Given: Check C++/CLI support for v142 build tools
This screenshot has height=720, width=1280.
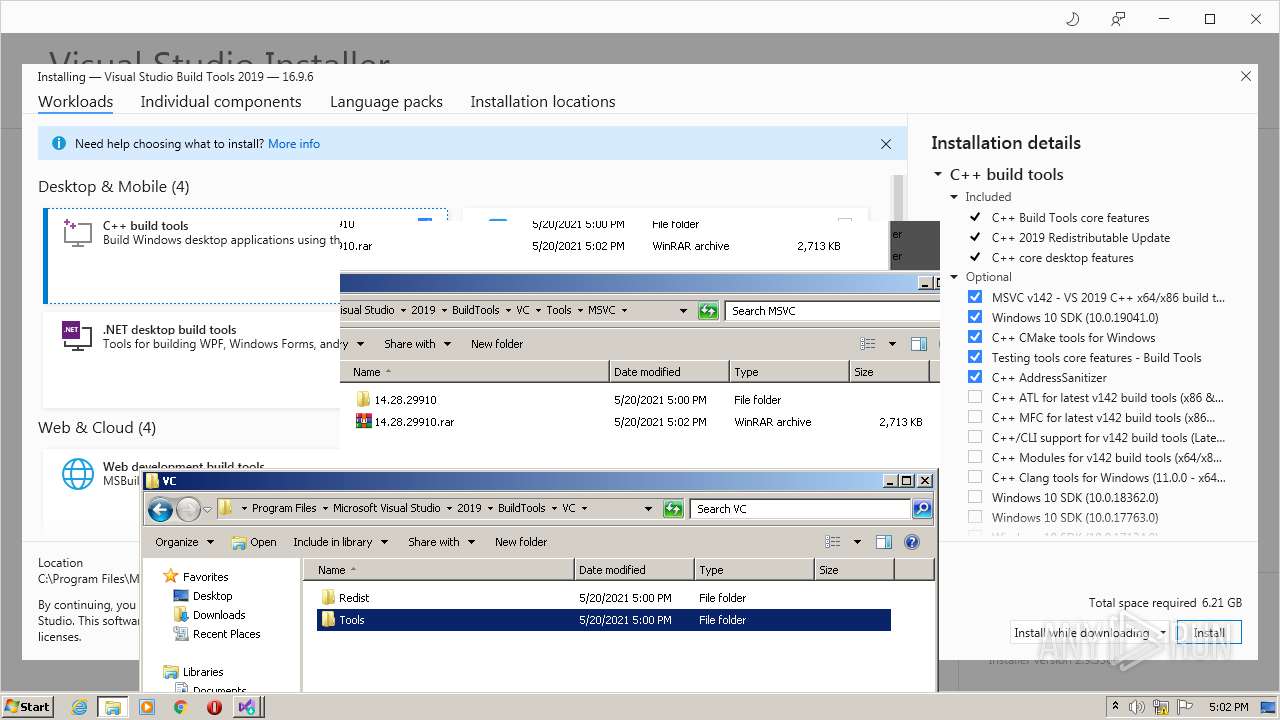Looking at the screenshot, I should (x=975, y=437).
